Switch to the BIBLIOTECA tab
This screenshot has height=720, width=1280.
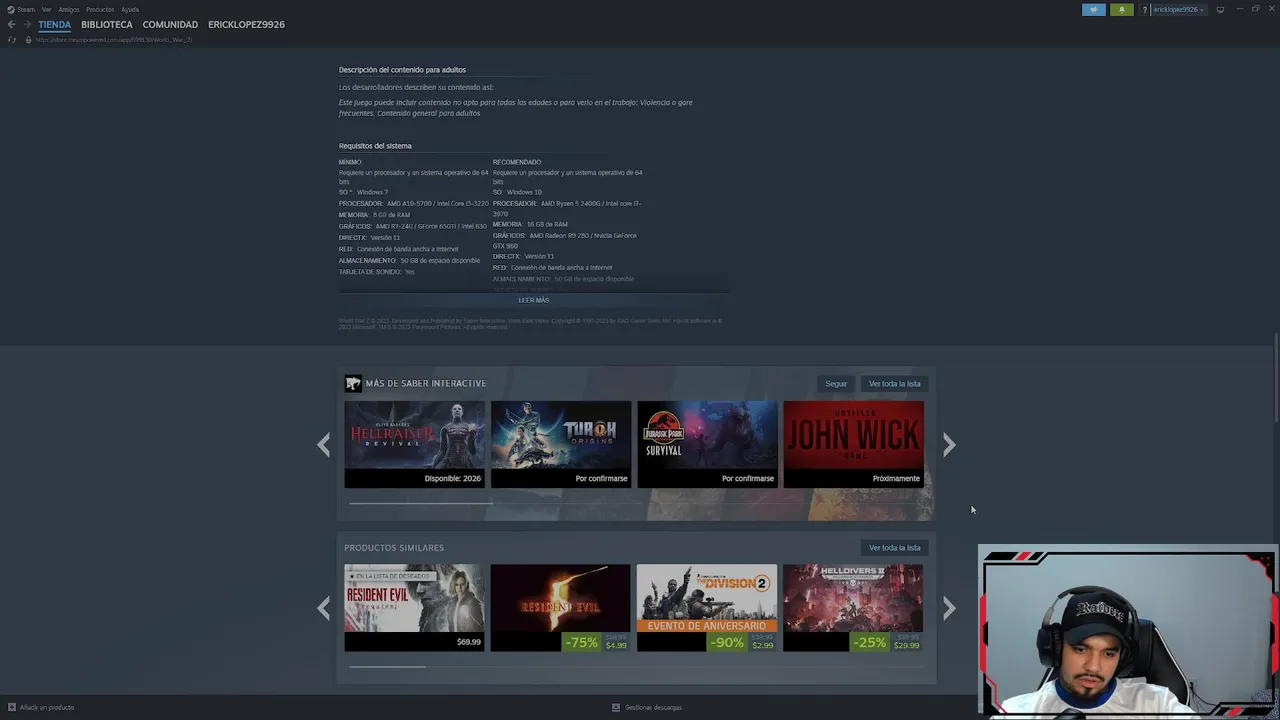point(107,24)
